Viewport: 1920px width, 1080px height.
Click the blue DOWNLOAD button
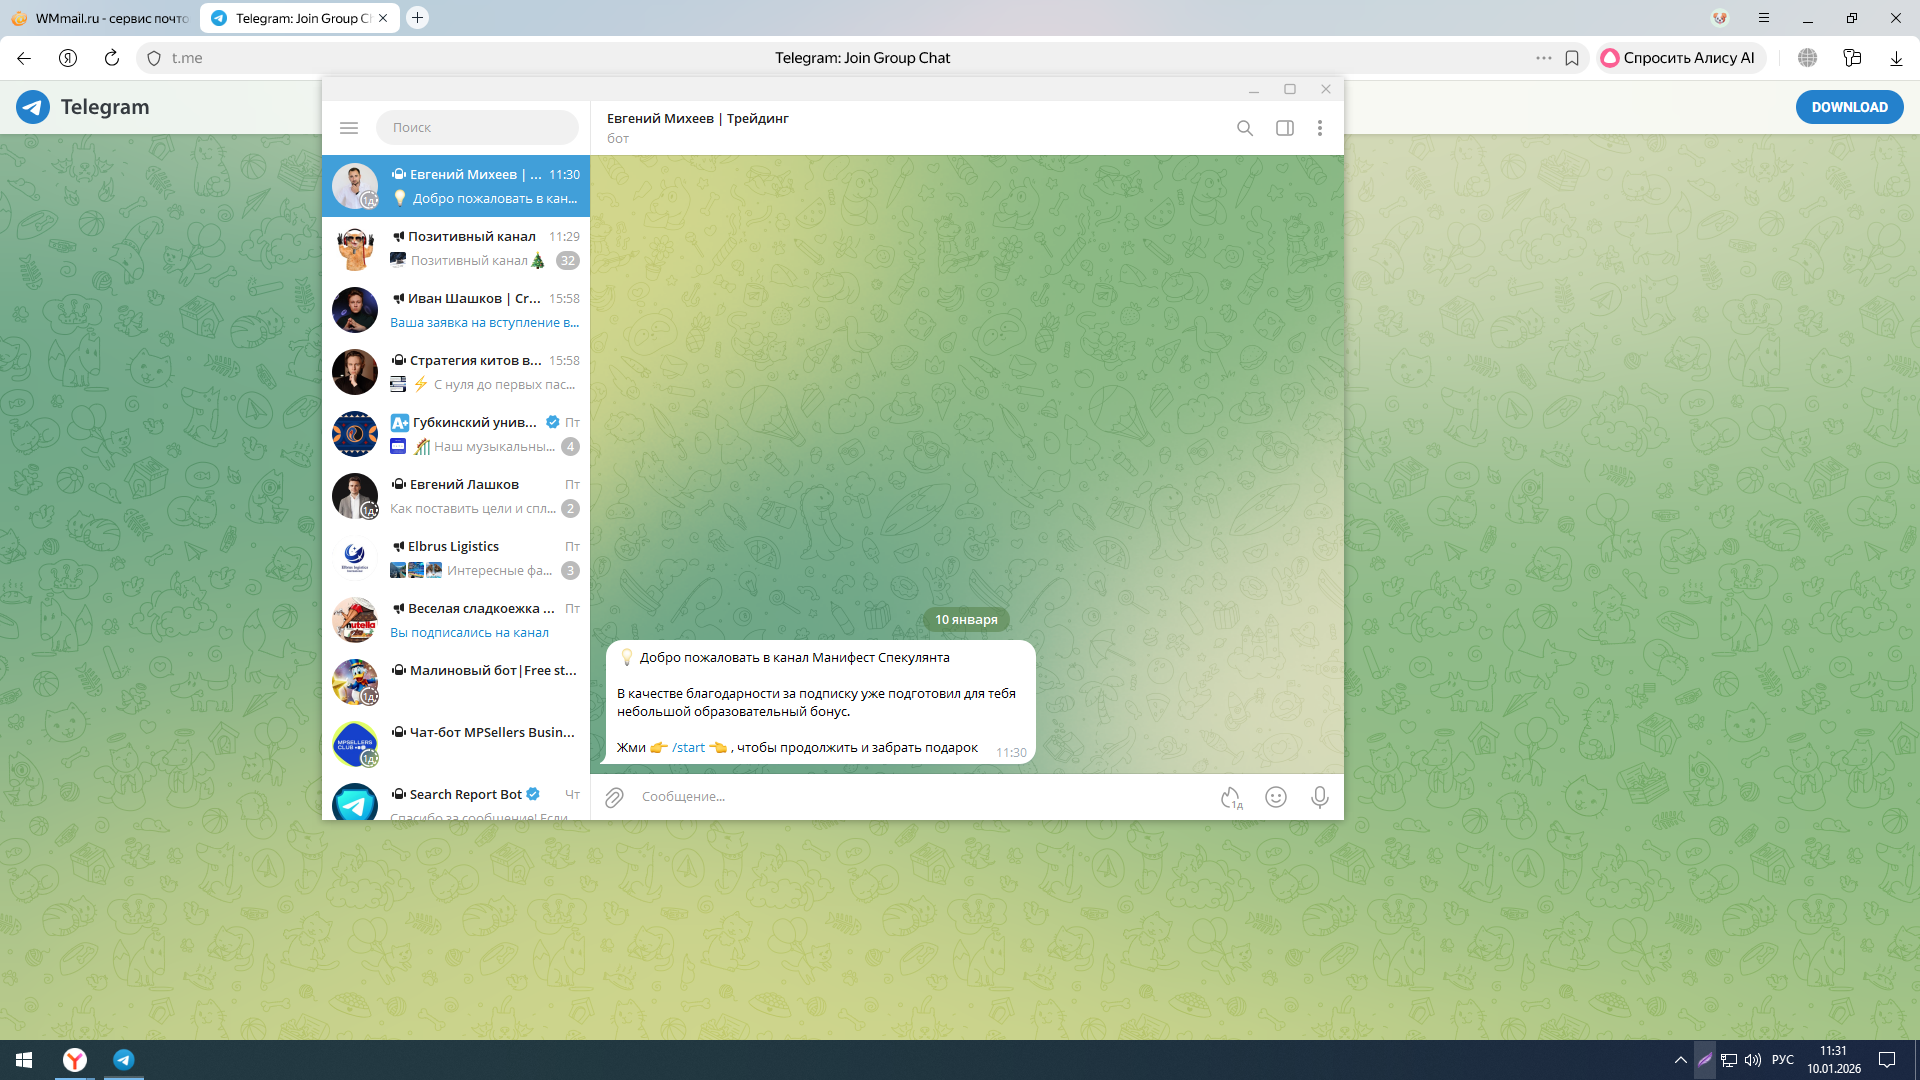(1849, 107)
